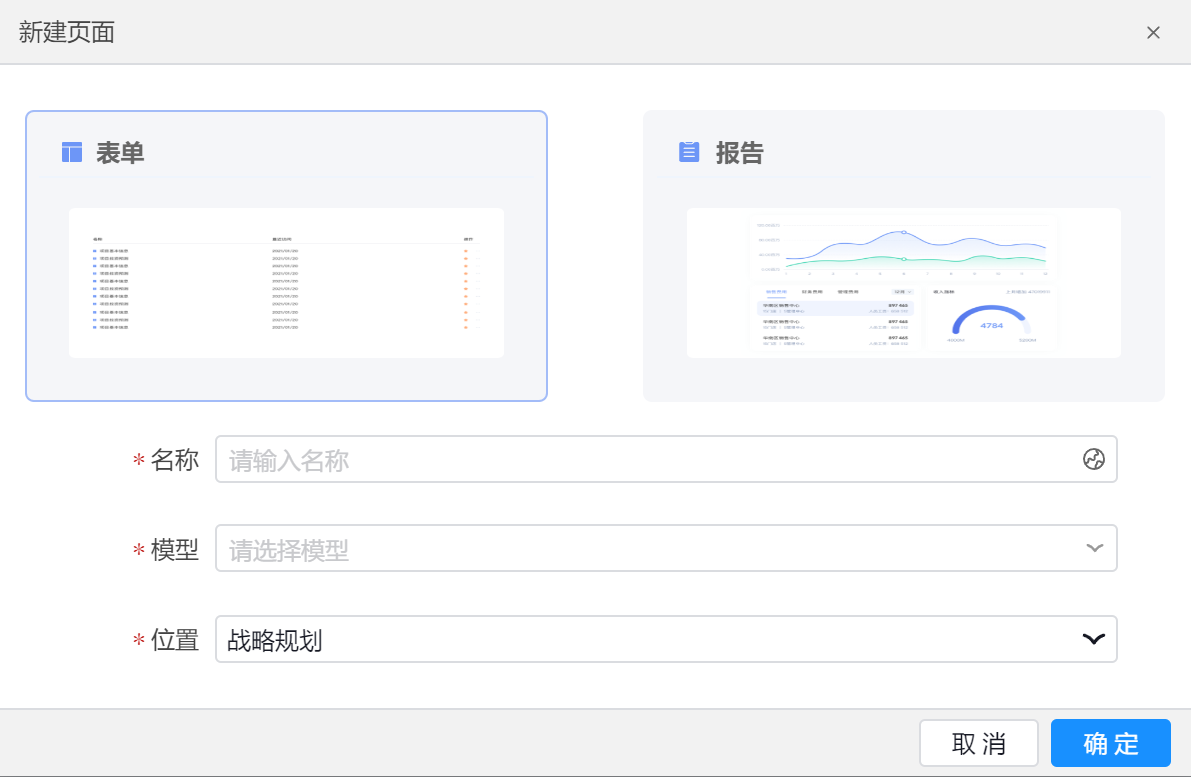
Task: Confirm with the 确定 button
Action: [x=1110, y=743]
